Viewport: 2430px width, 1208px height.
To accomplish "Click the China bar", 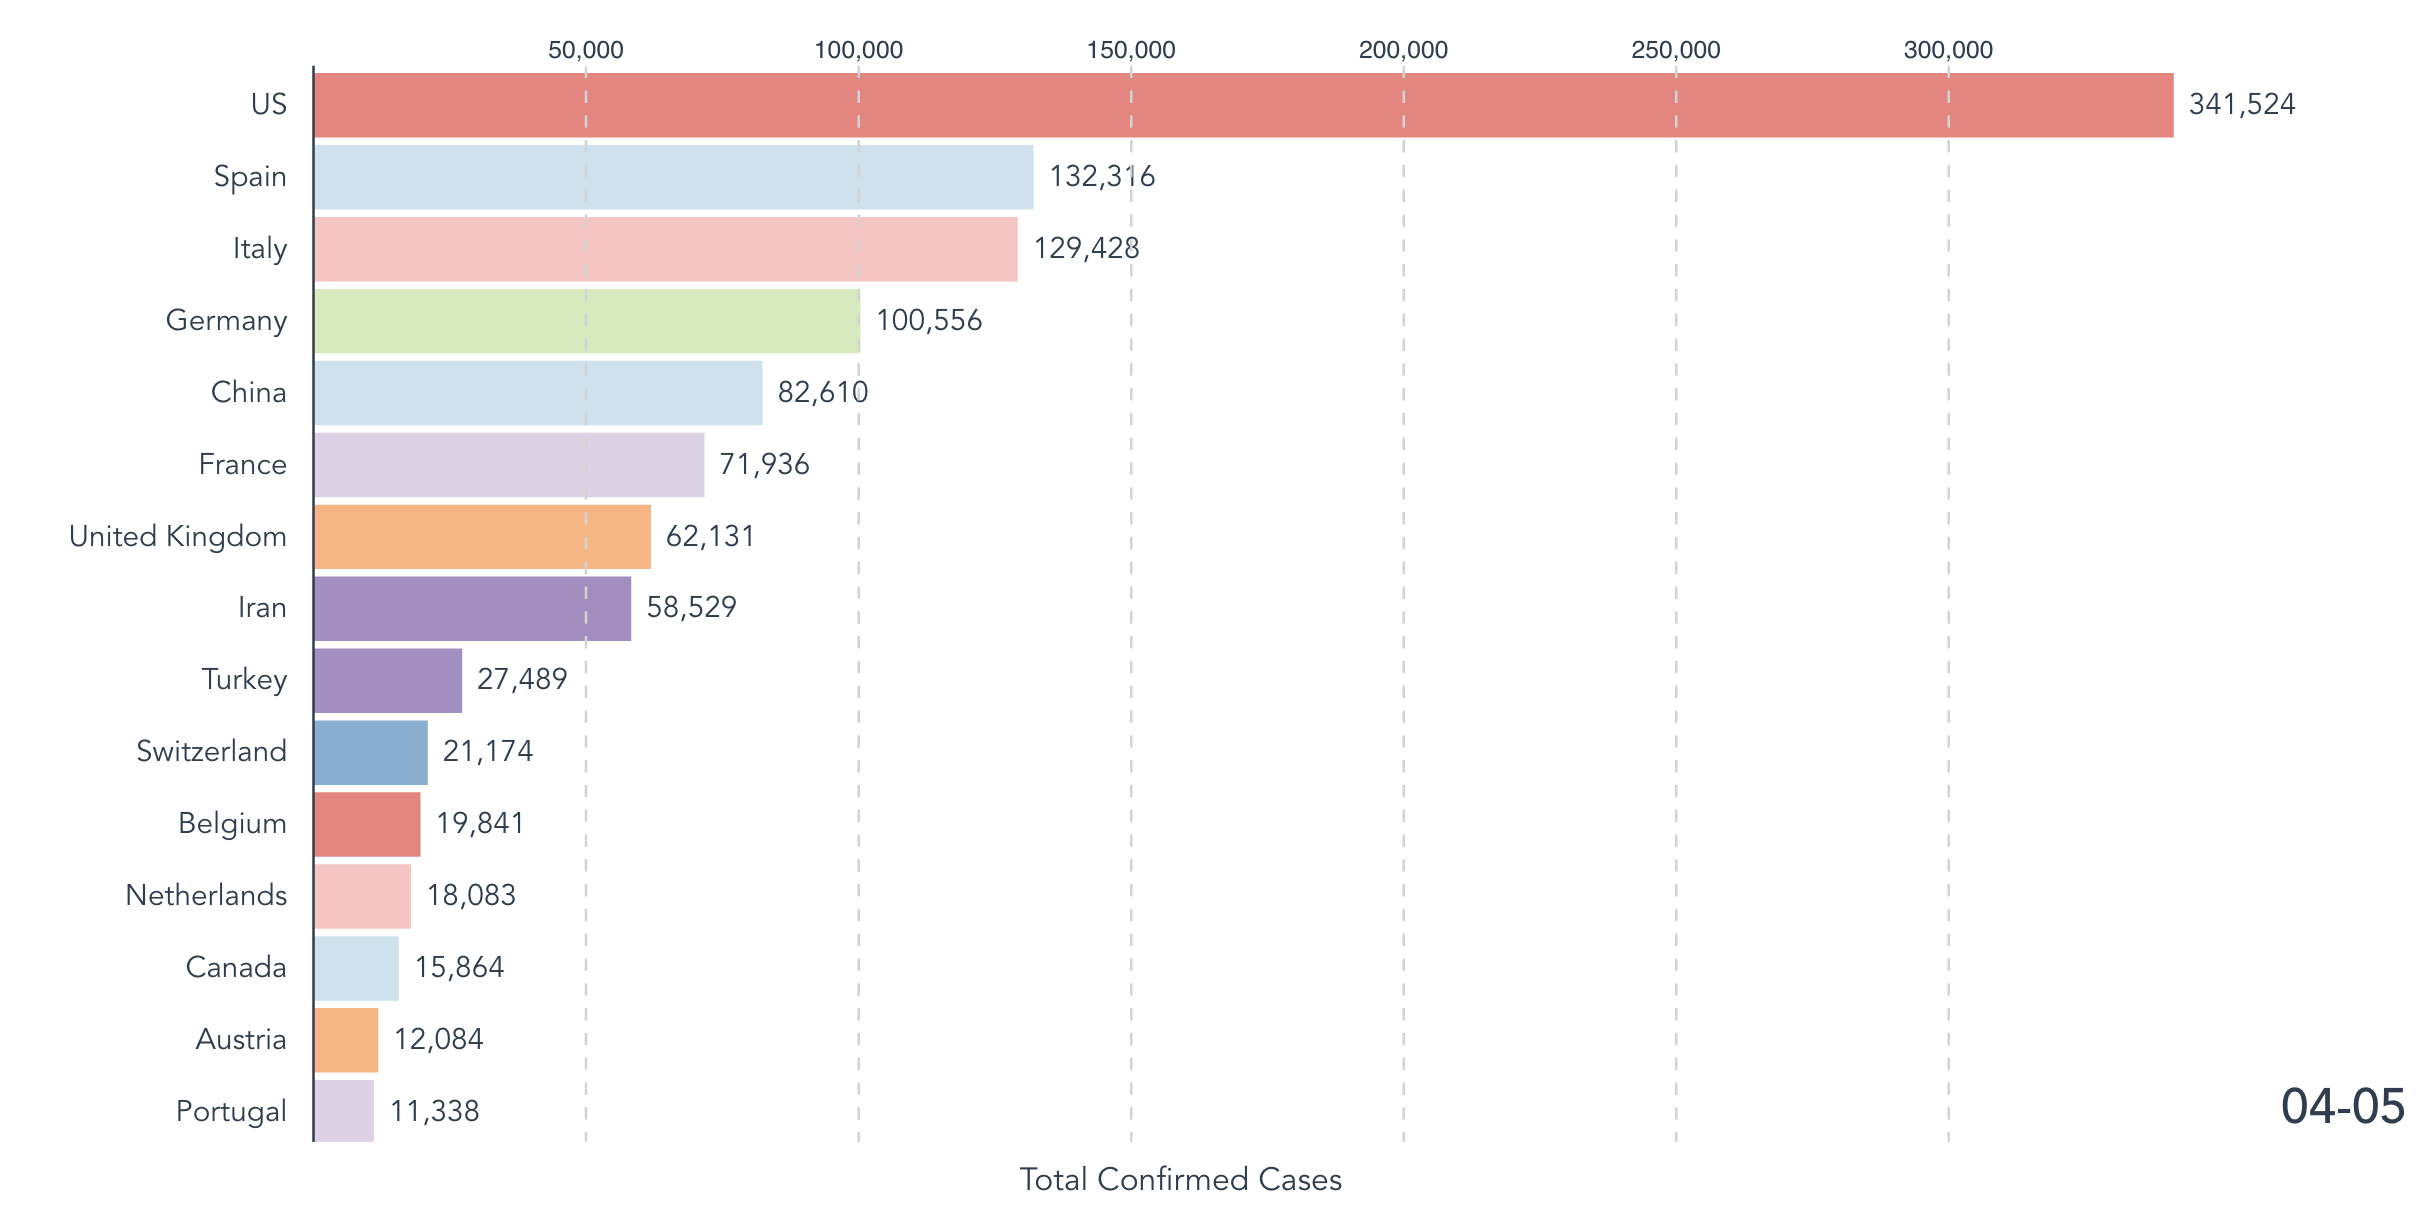I will point(538,393).
